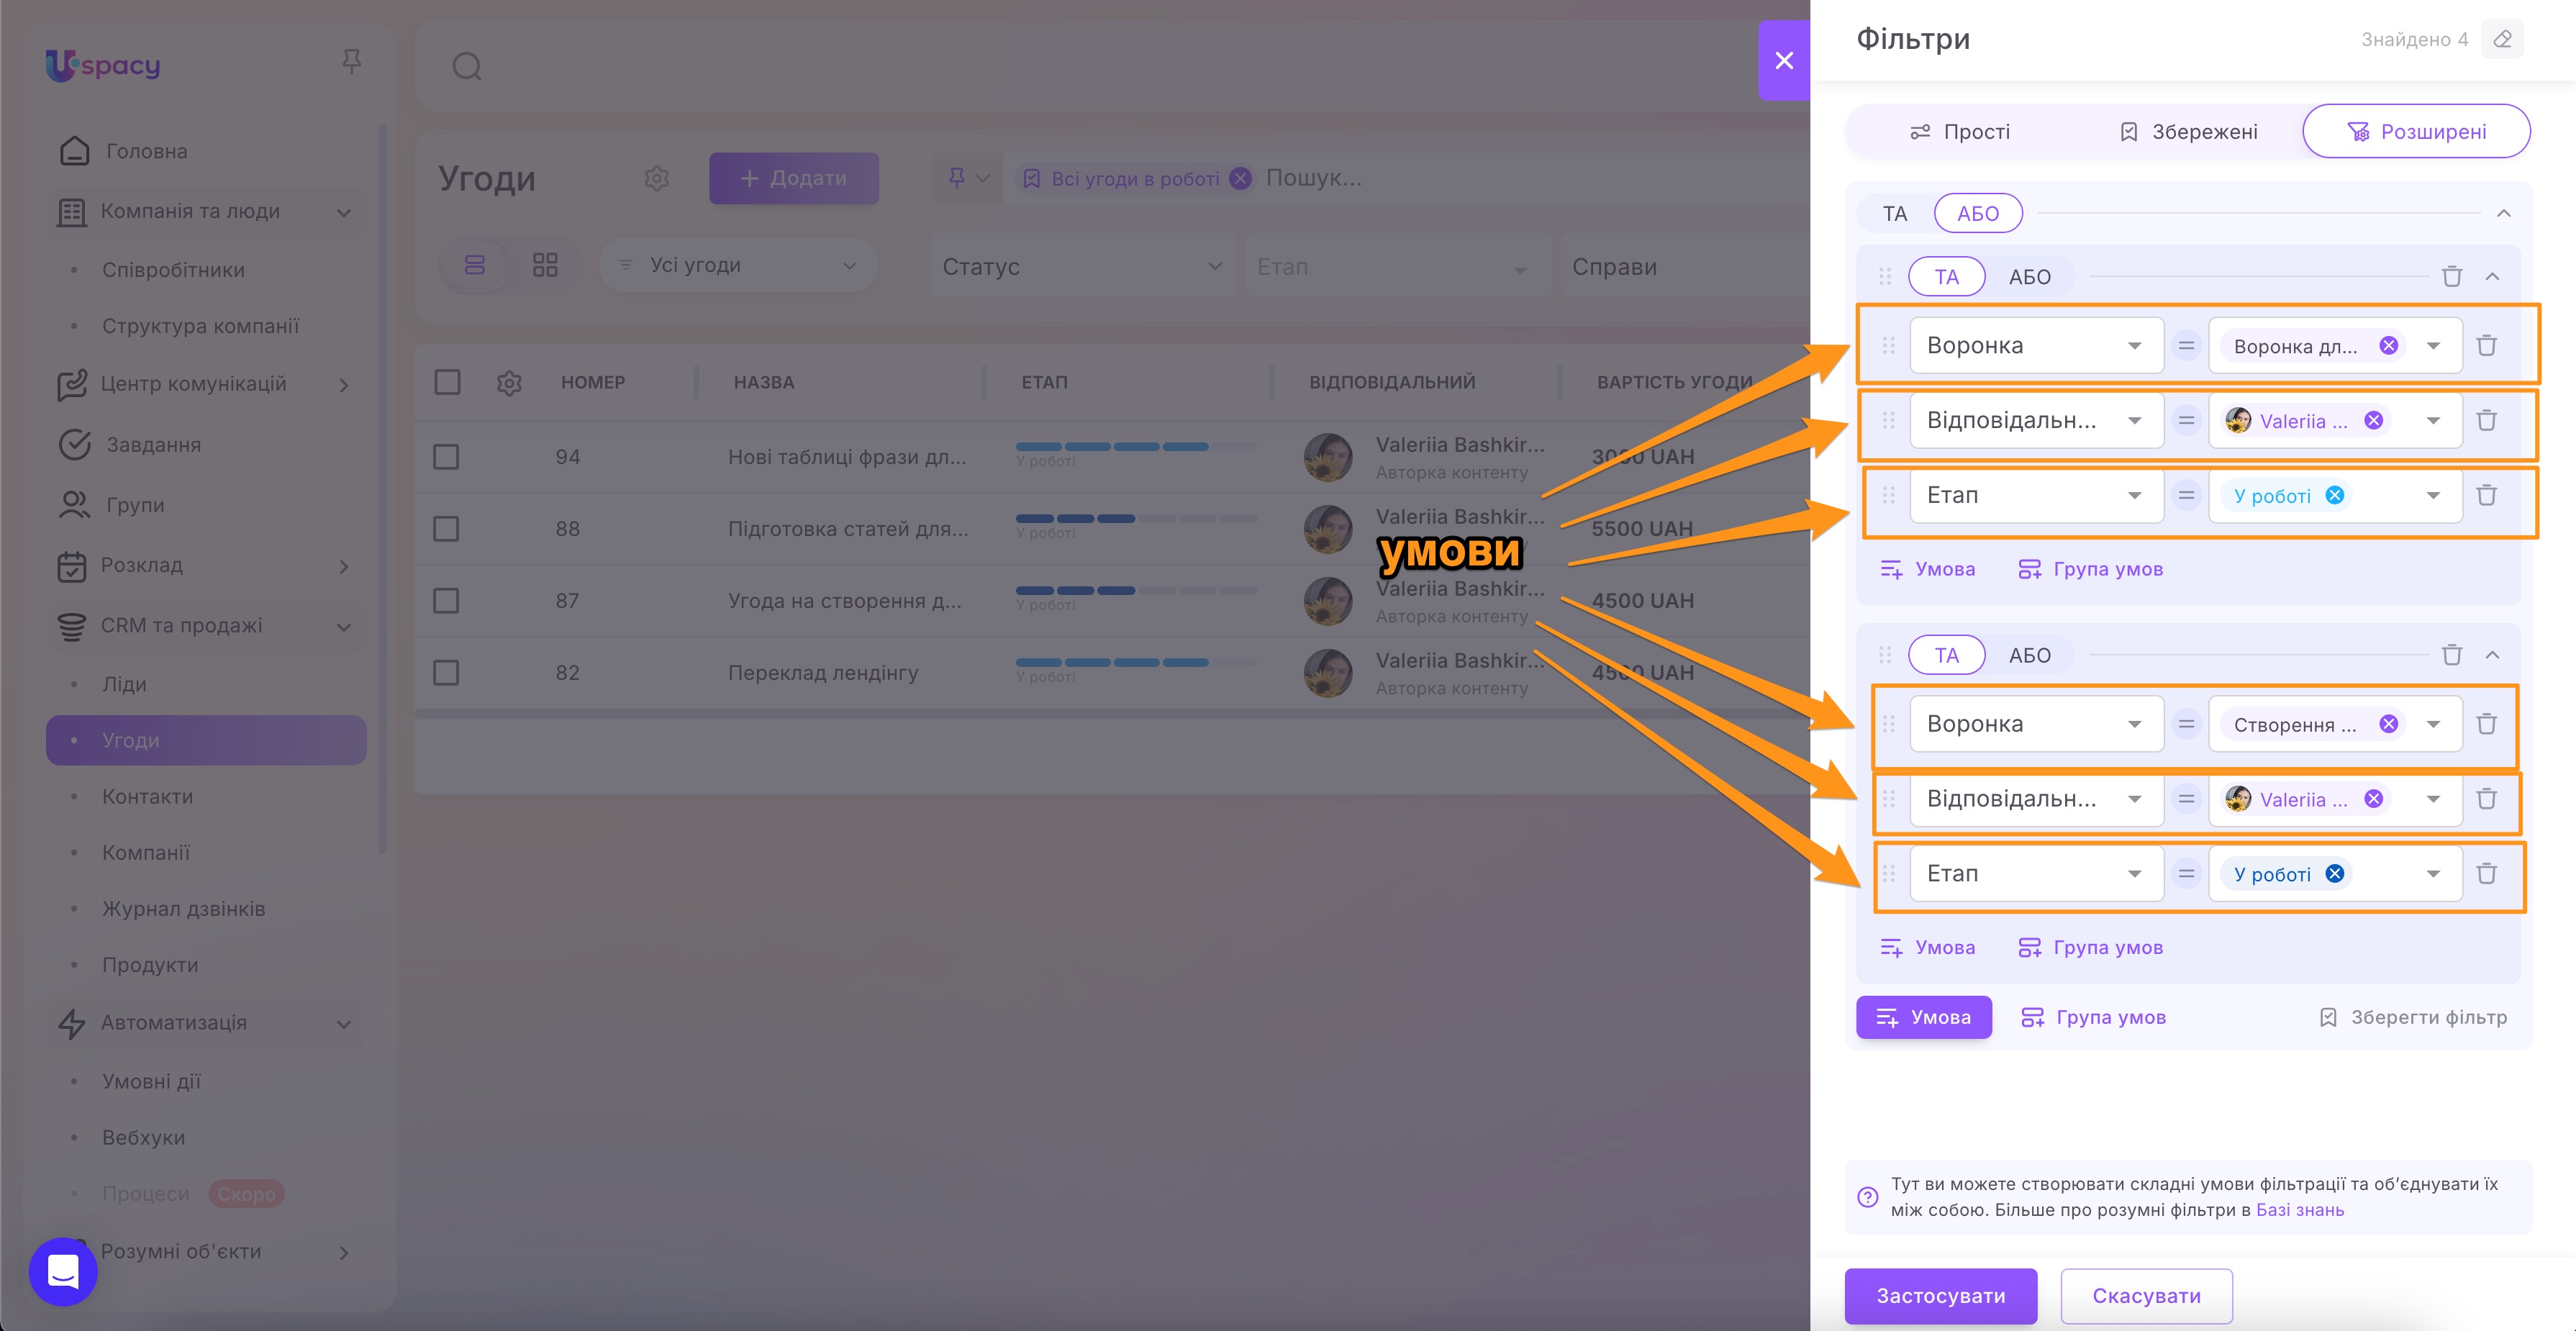Click stage progress bar of deal 88
The image size is (2576, 1331).
pyautogui.click(x=1135, y=519)
